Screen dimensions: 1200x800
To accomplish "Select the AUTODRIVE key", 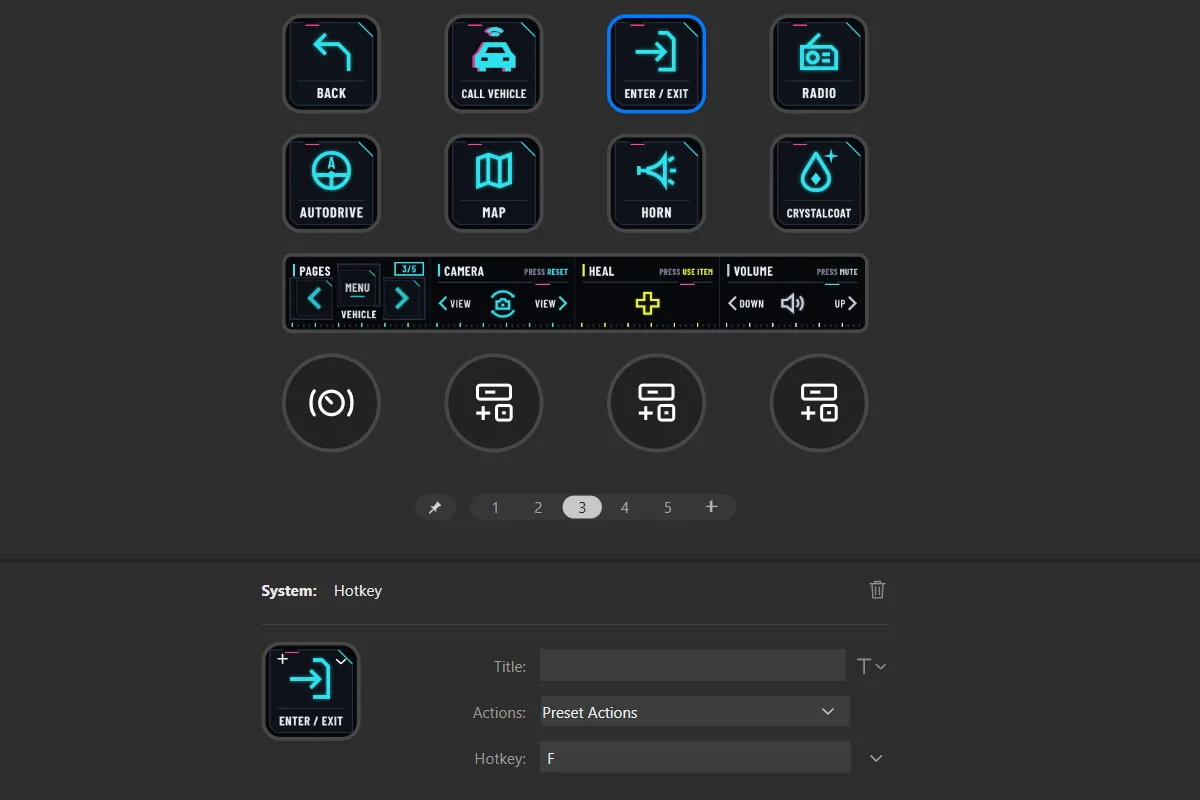I will (x=331, y=183).
